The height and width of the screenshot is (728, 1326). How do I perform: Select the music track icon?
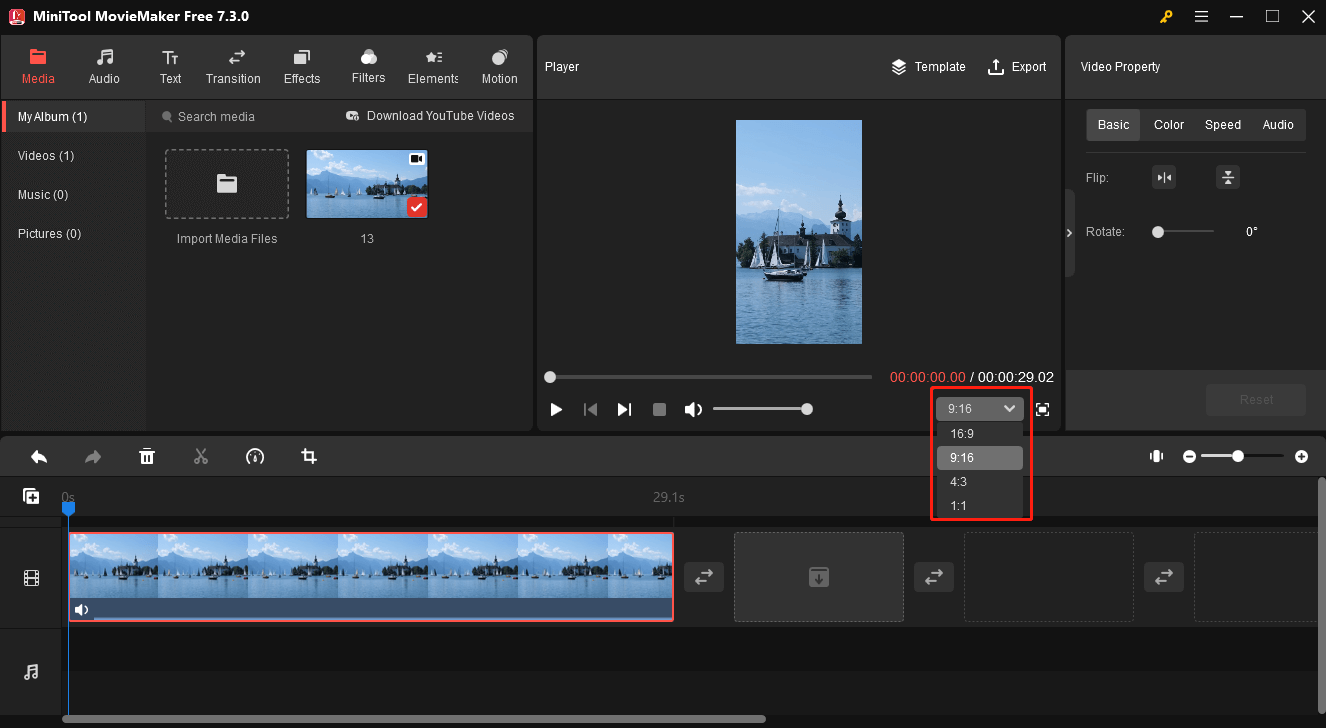[31, 672]
